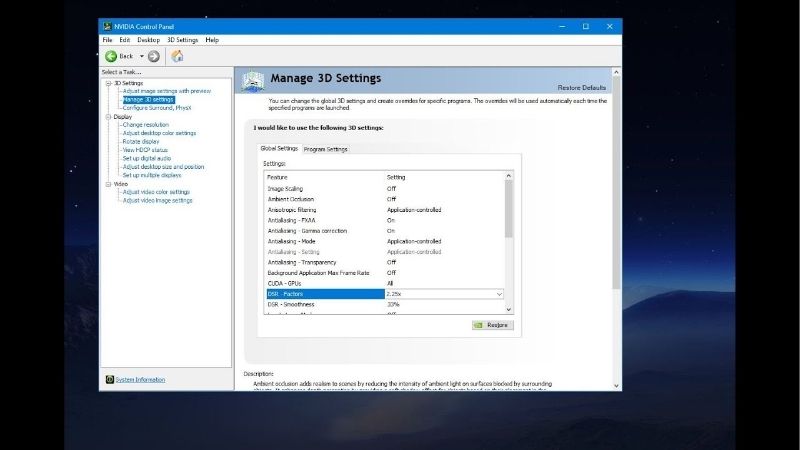Click settings list scroll-up arrow

509,176
